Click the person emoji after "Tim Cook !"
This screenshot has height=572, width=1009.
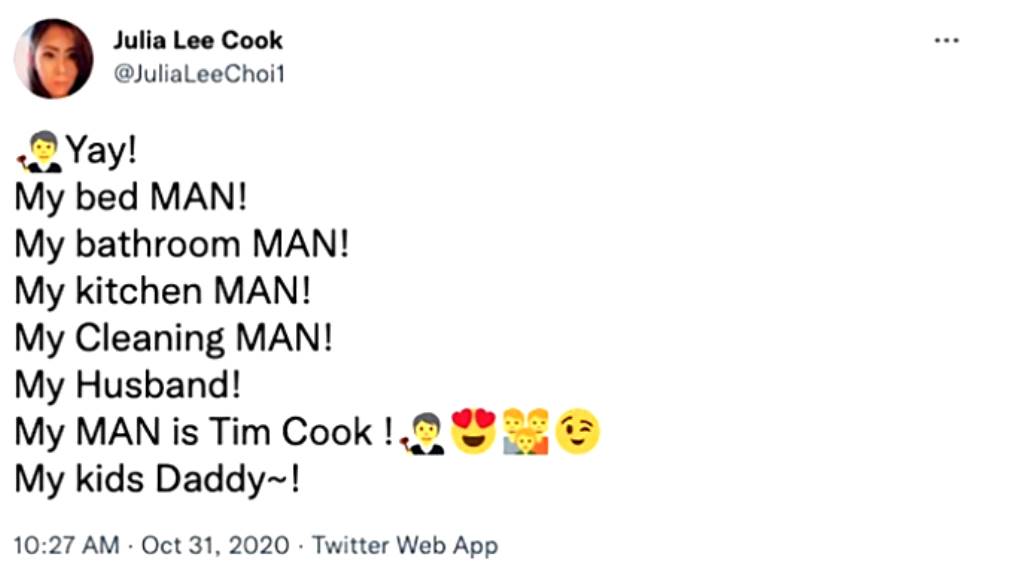[x=422, y=432]
